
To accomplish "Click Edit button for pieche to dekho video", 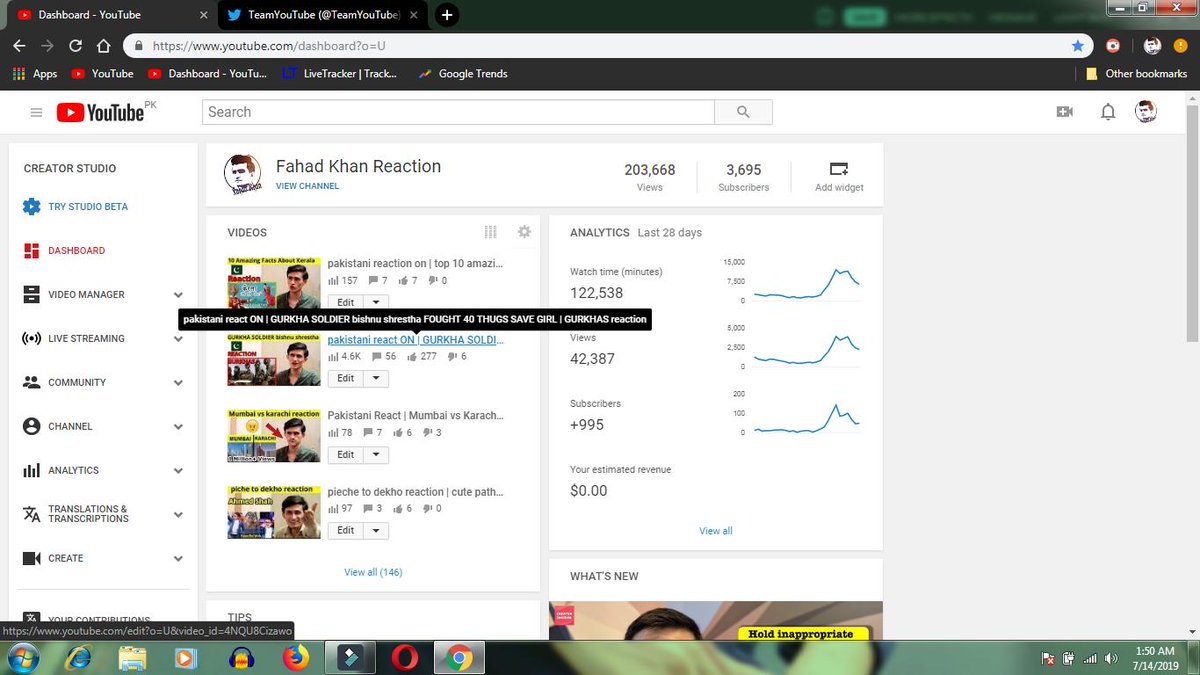I will click(x=345, y=531).
